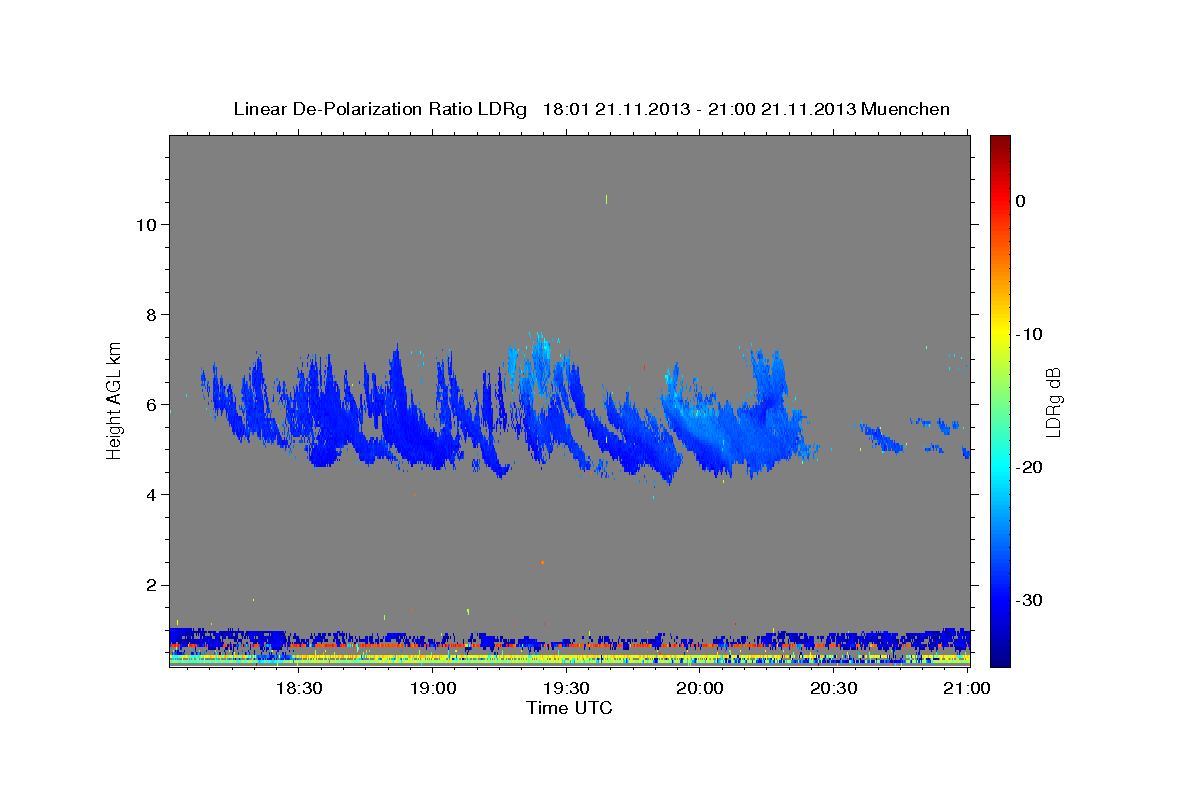Click the '18:30' time axis label
Screen dimensions: 1200x800
(x=299, y=688)
